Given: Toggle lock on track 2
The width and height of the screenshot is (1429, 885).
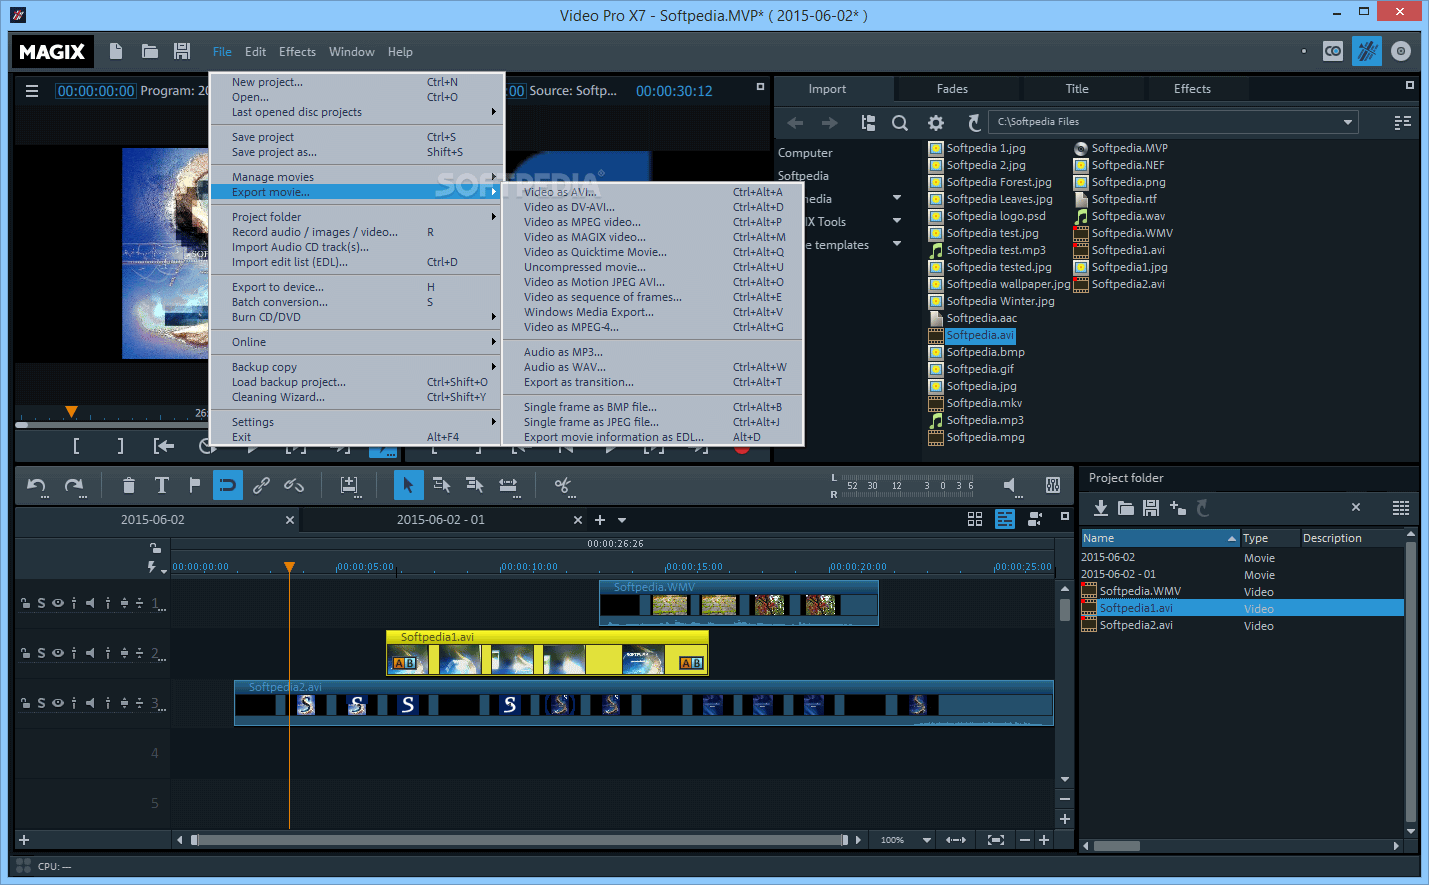Looking at the screenshot, I should tap(25, 653).
